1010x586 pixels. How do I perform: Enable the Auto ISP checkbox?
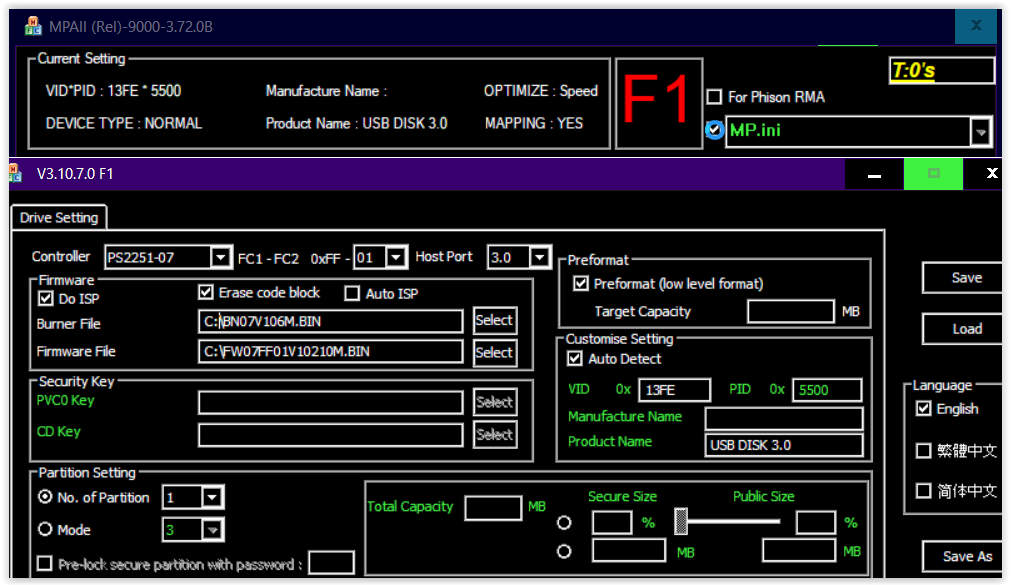click(352, 294)
